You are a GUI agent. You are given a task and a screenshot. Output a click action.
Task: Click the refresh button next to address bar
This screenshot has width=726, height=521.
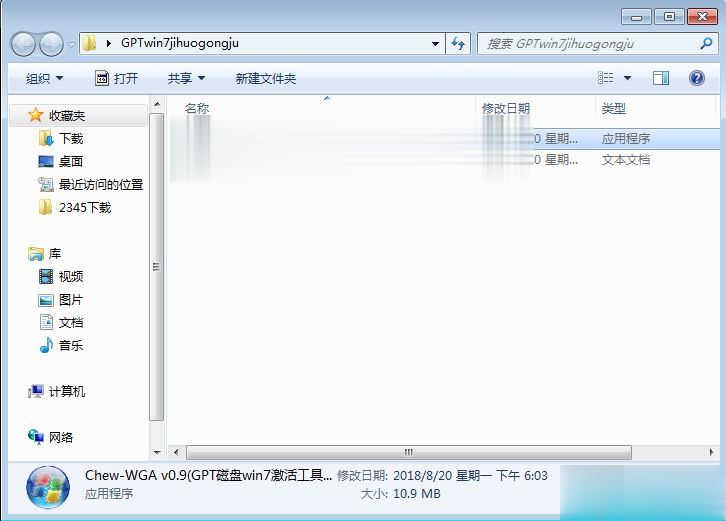[x=458, y=44]
